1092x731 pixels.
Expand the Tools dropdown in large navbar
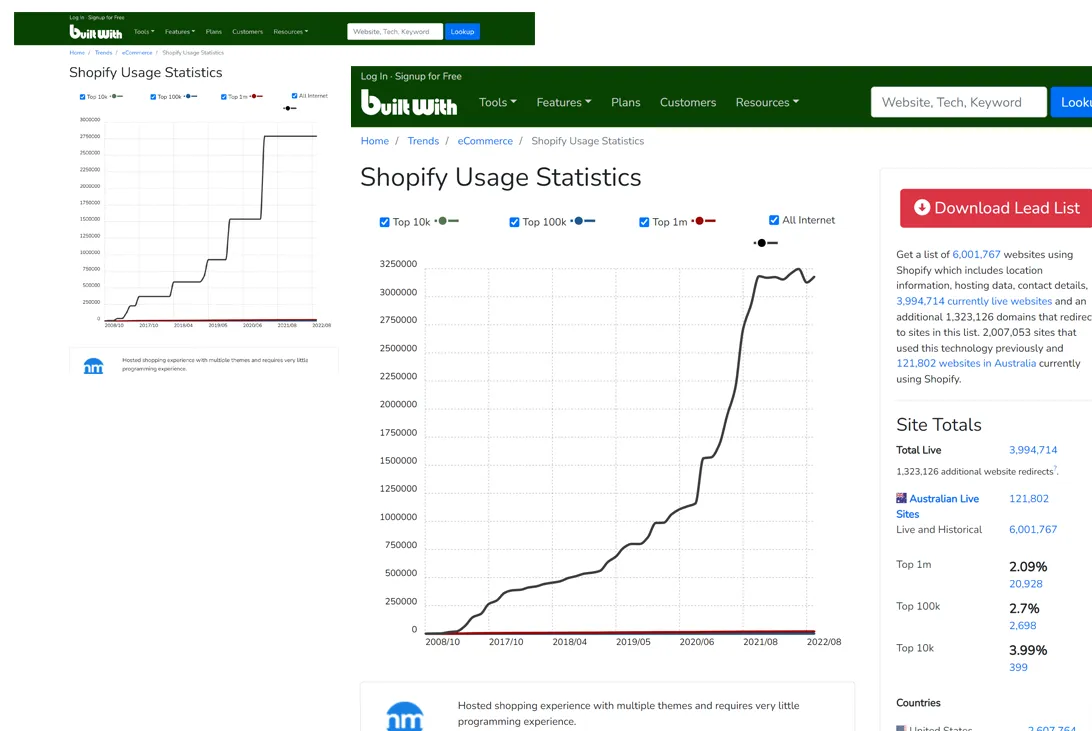coord(497,102)
